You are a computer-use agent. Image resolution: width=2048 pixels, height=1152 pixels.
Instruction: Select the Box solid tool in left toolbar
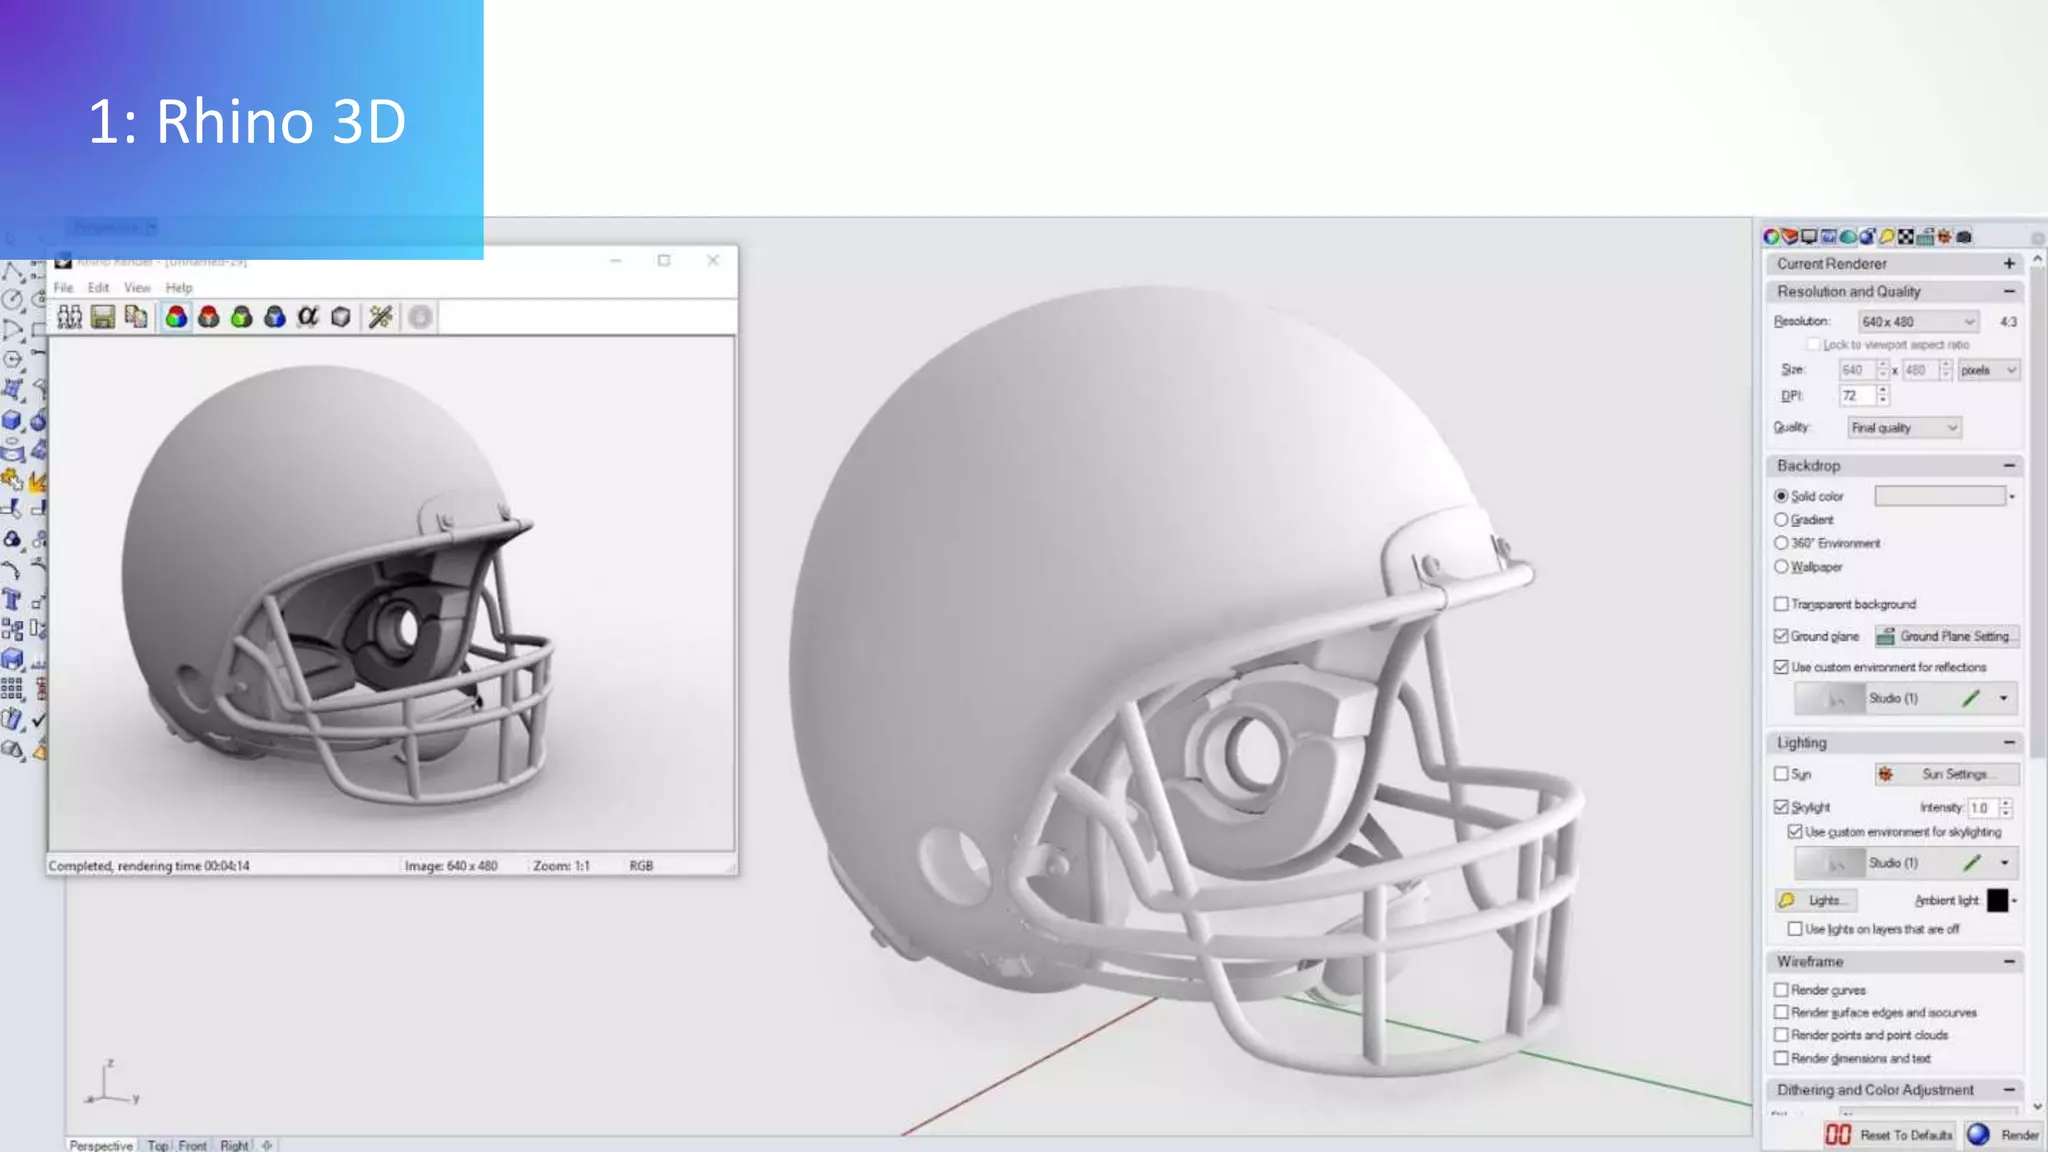[x=12, y=420]
